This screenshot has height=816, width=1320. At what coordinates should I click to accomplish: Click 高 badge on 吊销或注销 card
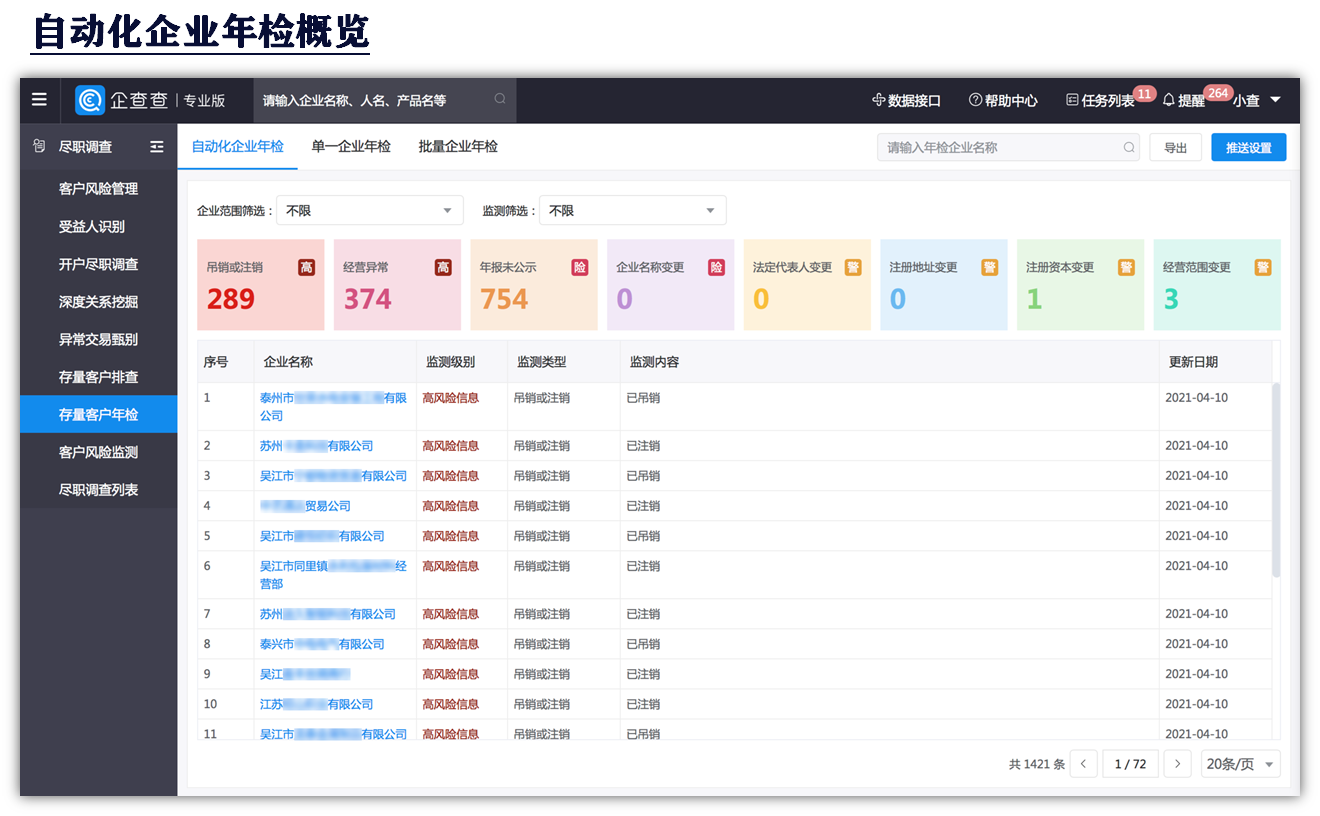pyautogui.click(x=307, y=267)
